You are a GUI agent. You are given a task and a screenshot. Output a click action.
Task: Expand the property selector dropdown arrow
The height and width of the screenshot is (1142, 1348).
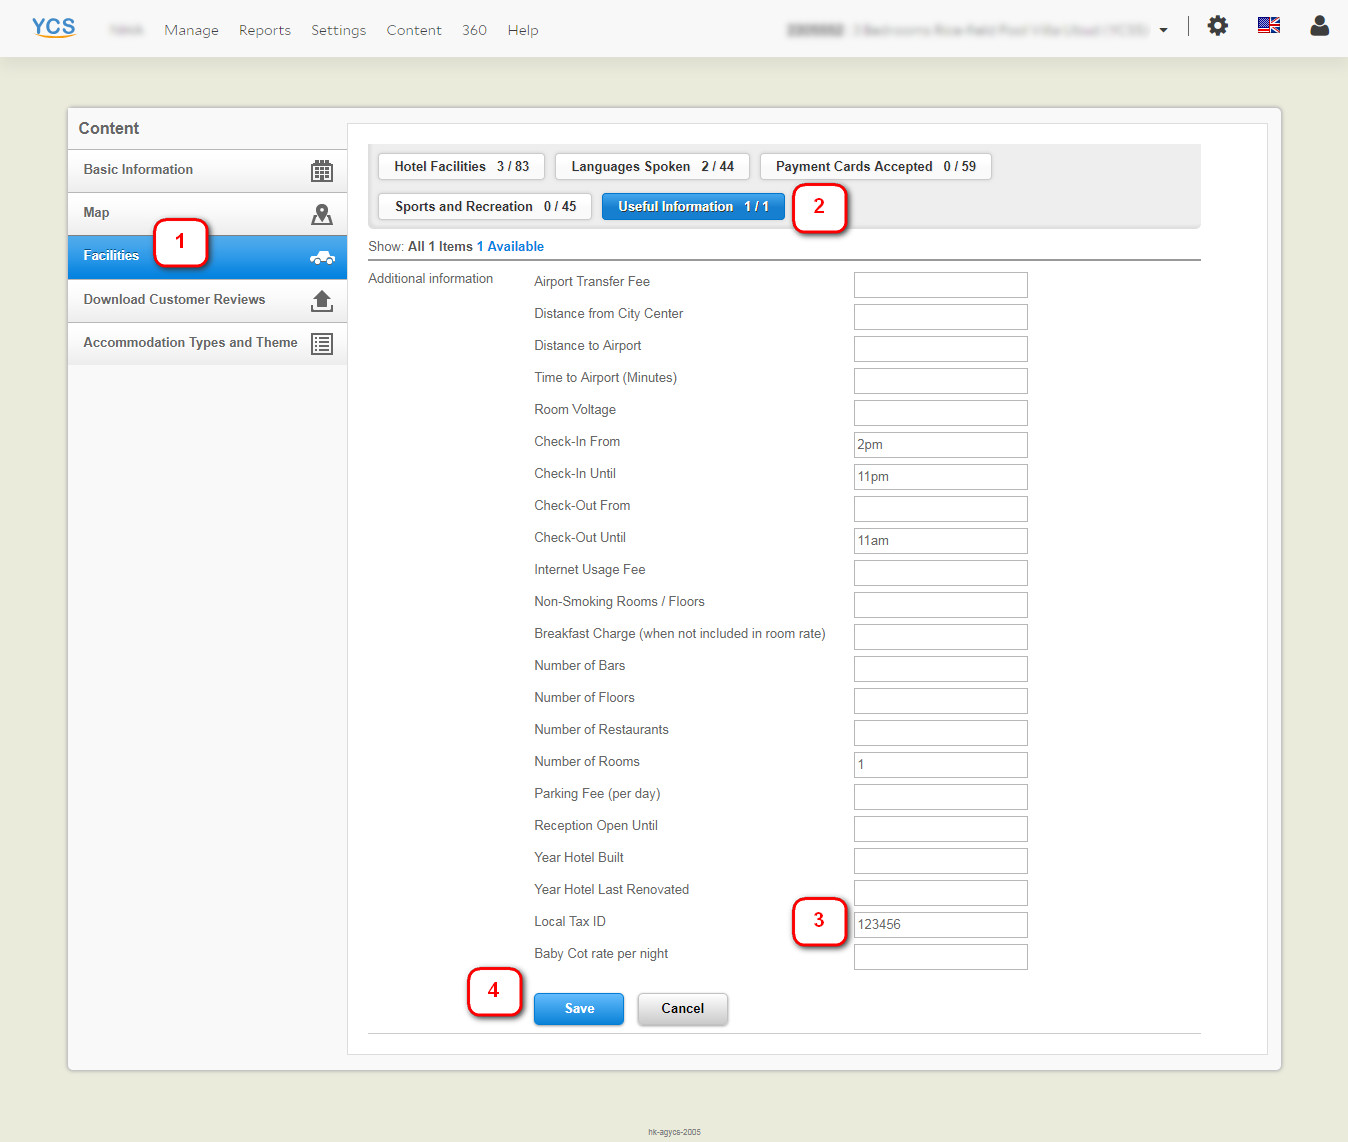coord(1163,30)
